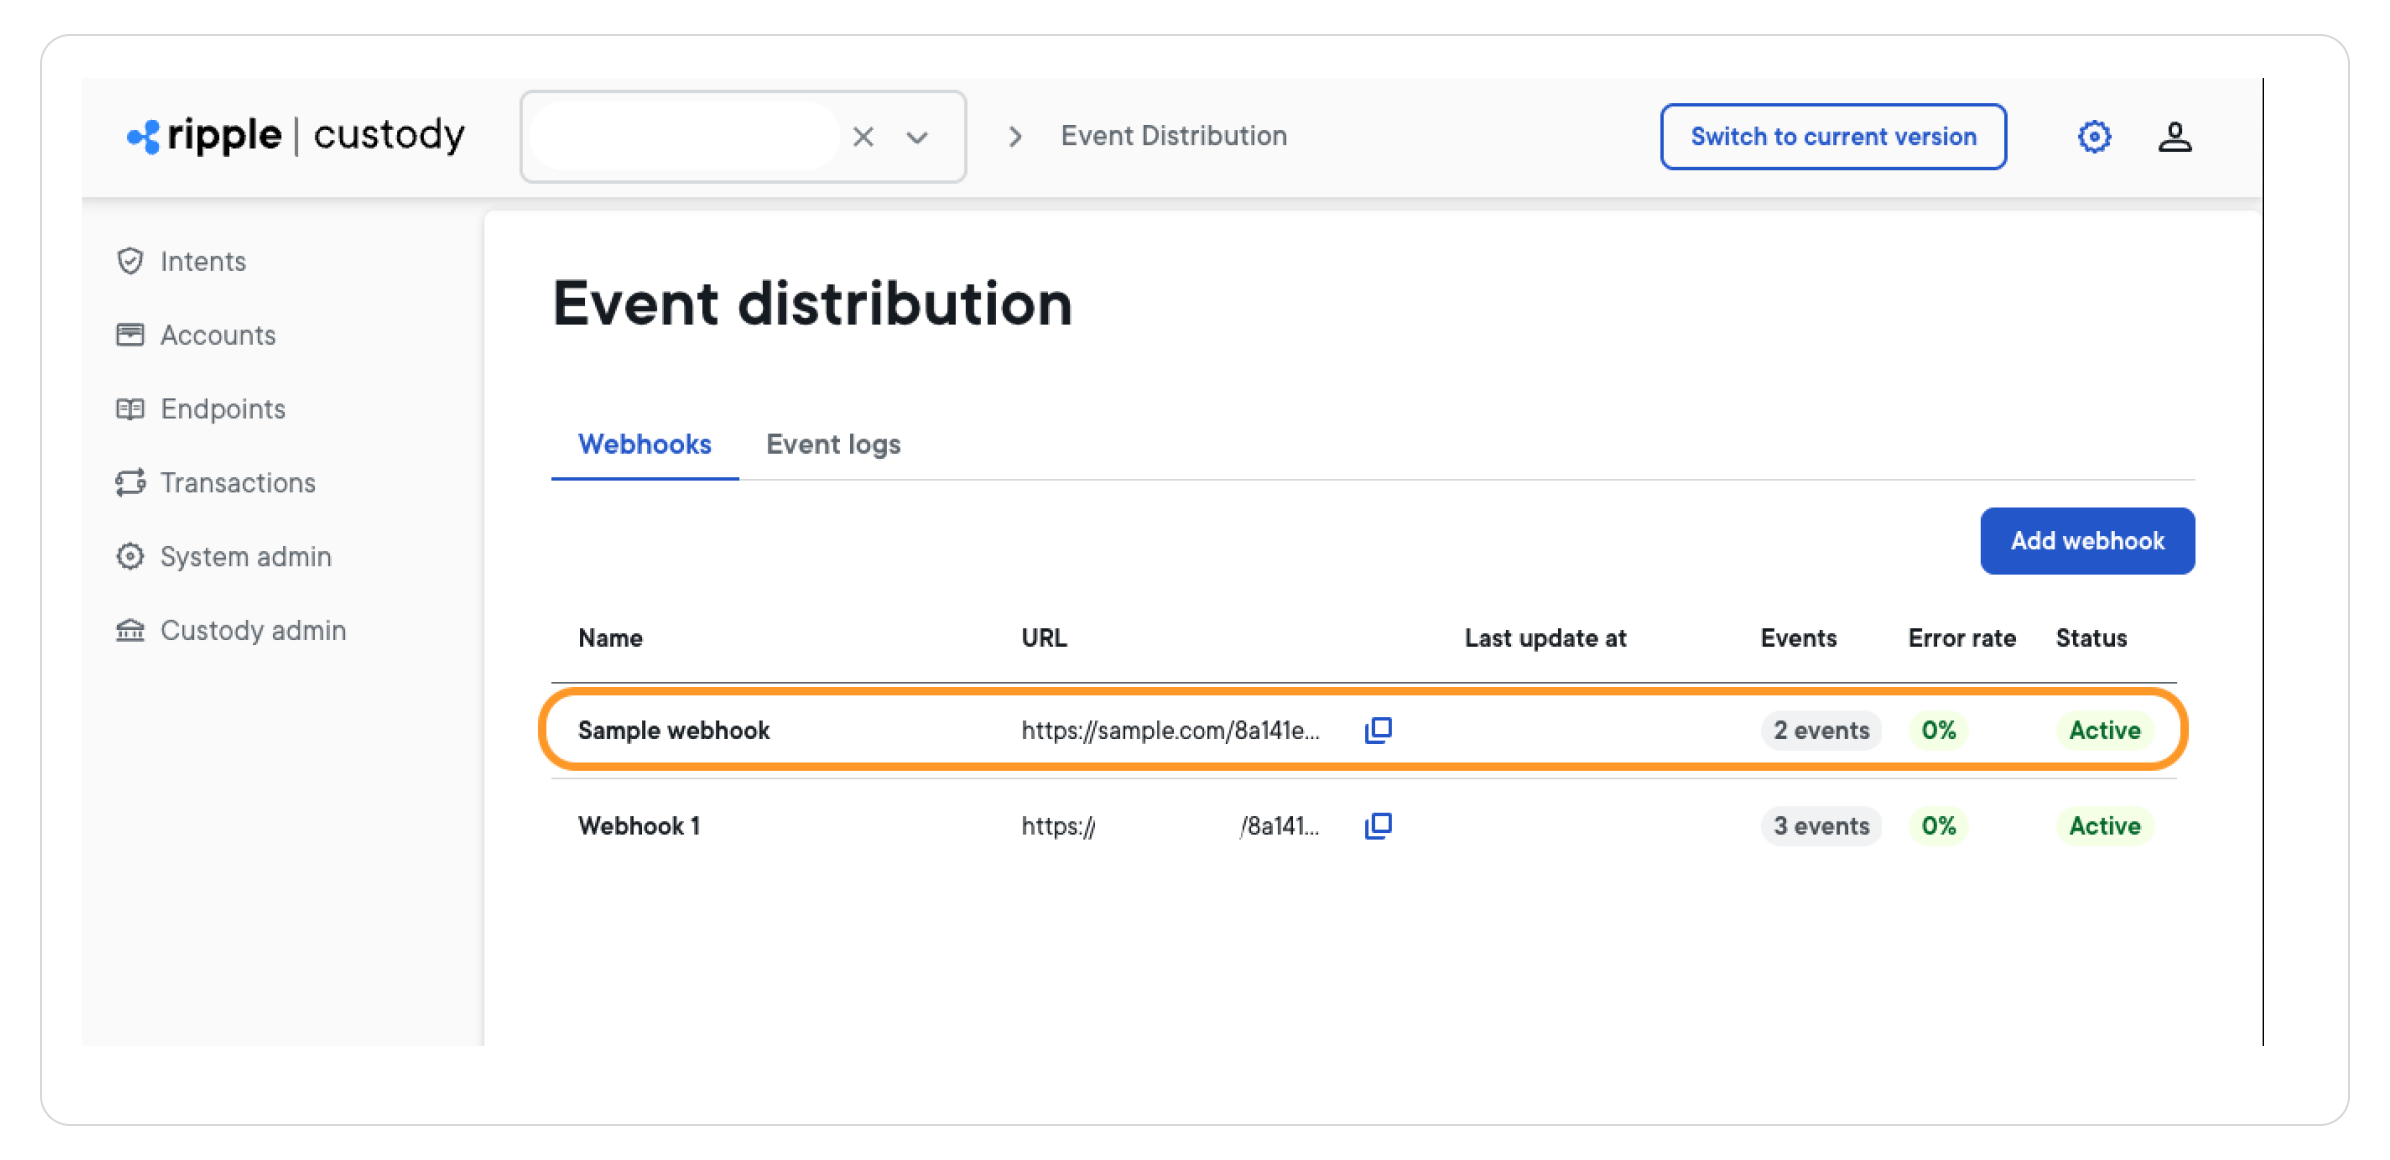The height and width of the screenshot is (1160, 2390).
Task: Open Transactions from the sidebar
Action: [238, 483]
